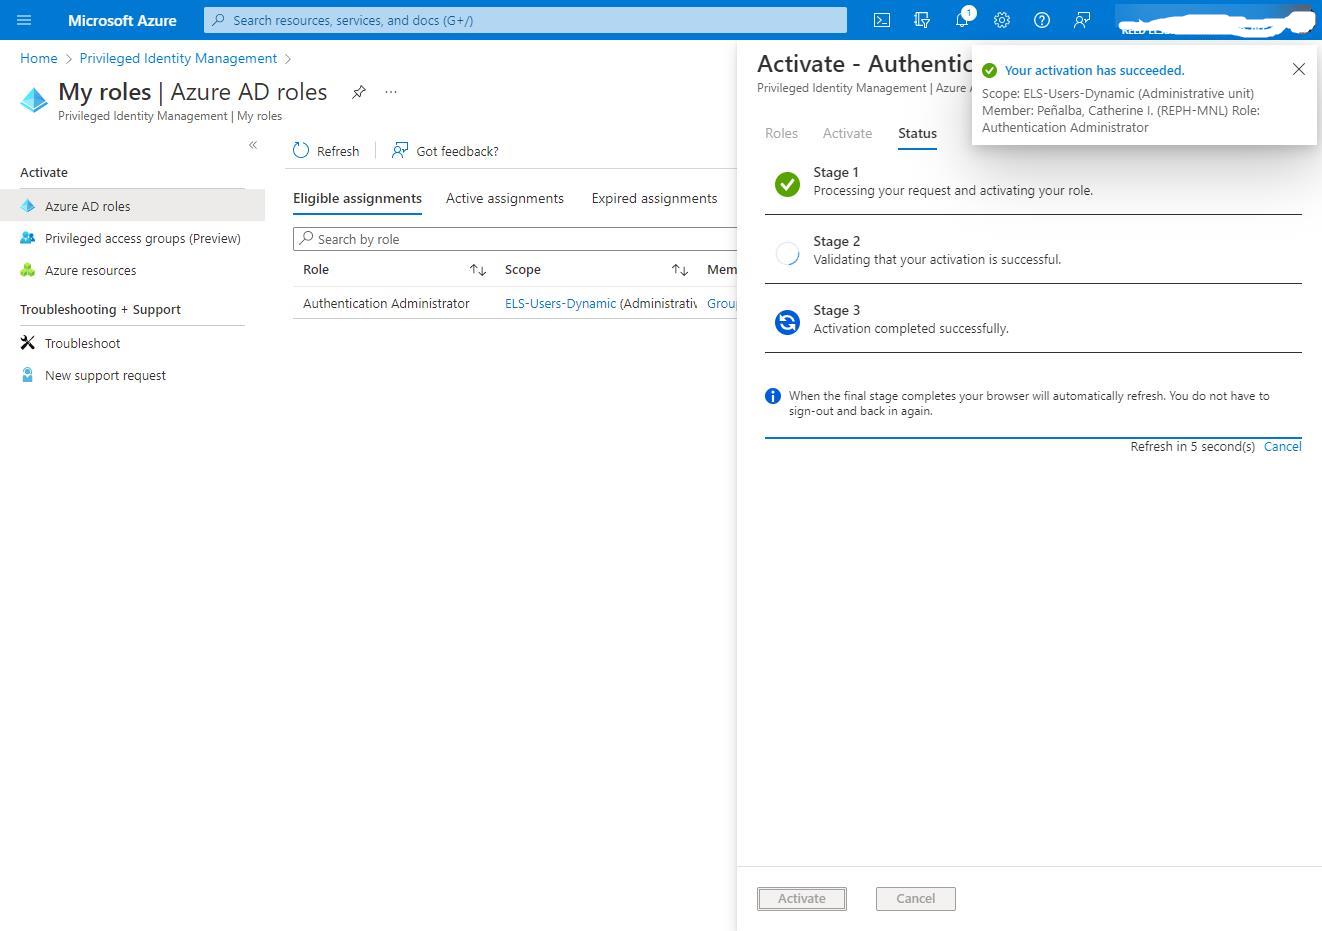The height and width of the screenshot is (931, 1322).
Task: Switch to Active assignments tab
Action: [505, 198]
